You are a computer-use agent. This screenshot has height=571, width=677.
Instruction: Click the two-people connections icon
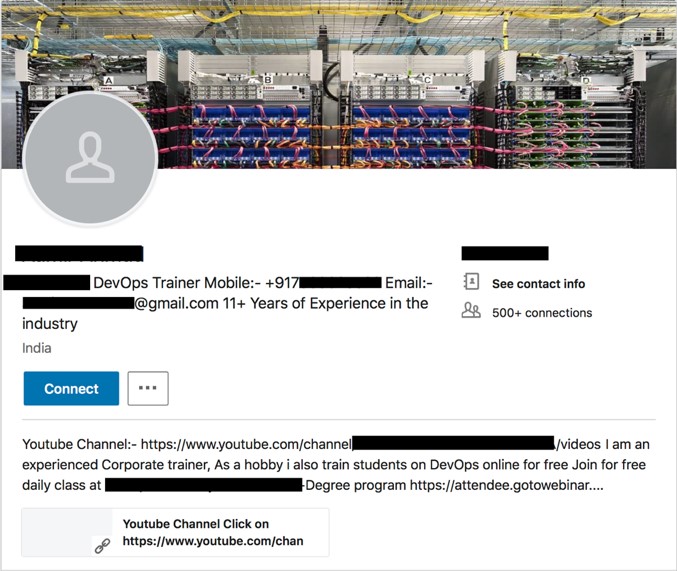(471, 311)
